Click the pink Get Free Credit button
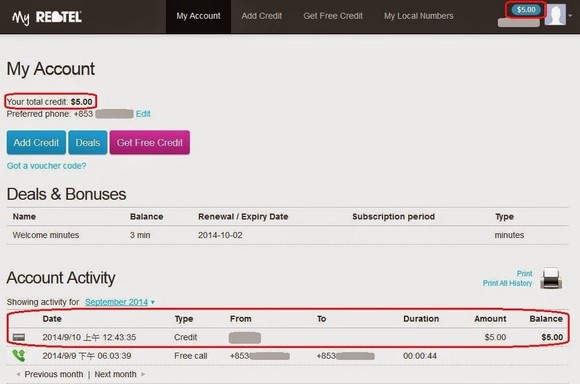Image resolution: width=580 pixels, height=384 pixels. [x=150, y=142]
